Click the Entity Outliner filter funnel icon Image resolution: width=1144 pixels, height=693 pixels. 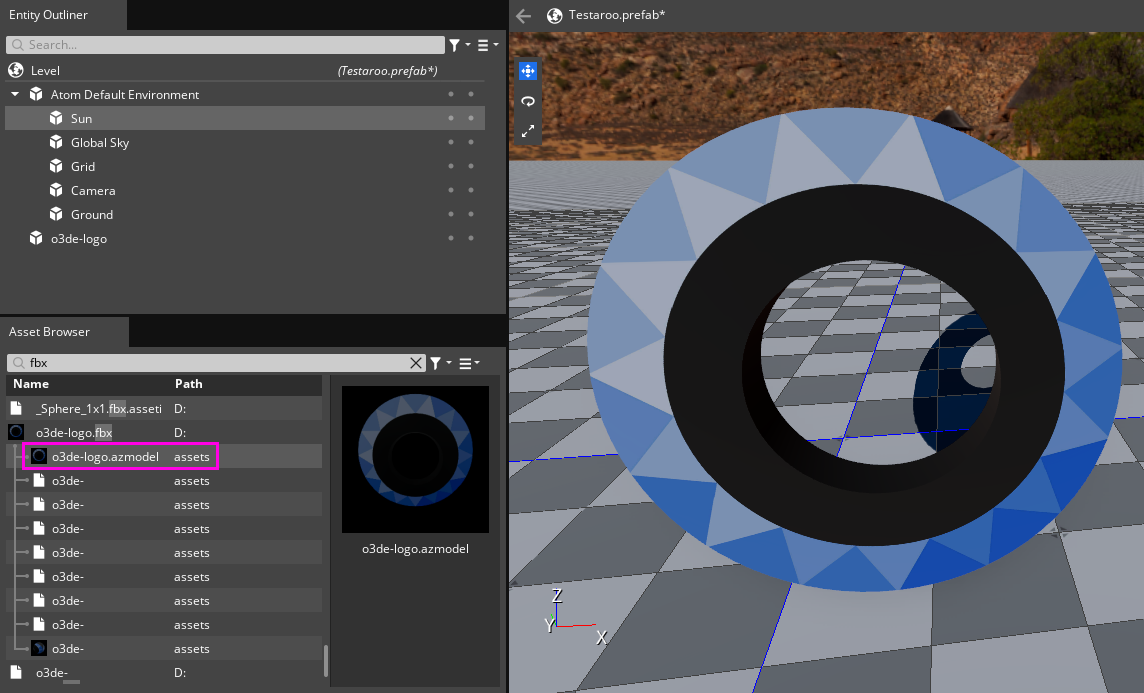pos(455,45)
